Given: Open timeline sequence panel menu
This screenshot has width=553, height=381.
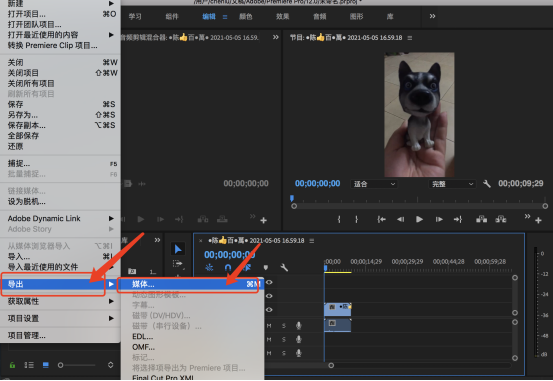Looking at the screenshot, I should (x=311, y=241).
